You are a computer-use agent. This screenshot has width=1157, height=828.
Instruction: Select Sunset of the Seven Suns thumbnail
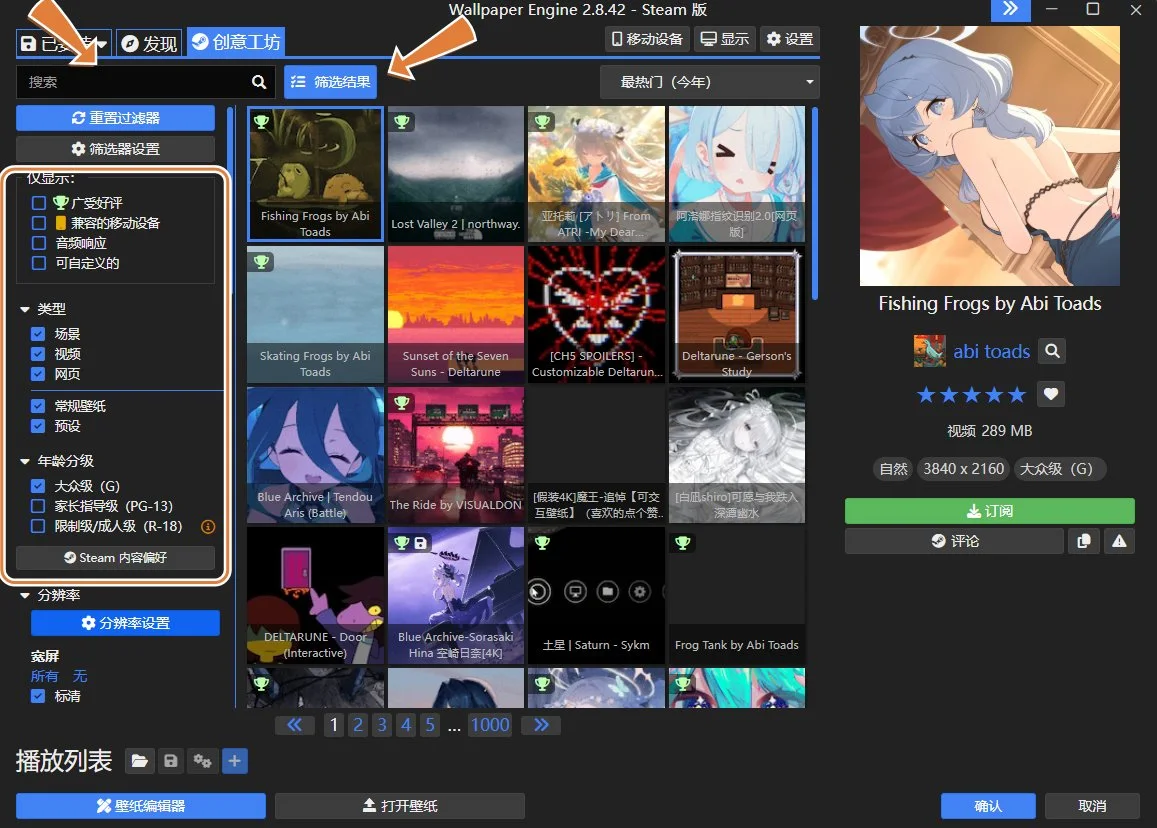point(456,314)
